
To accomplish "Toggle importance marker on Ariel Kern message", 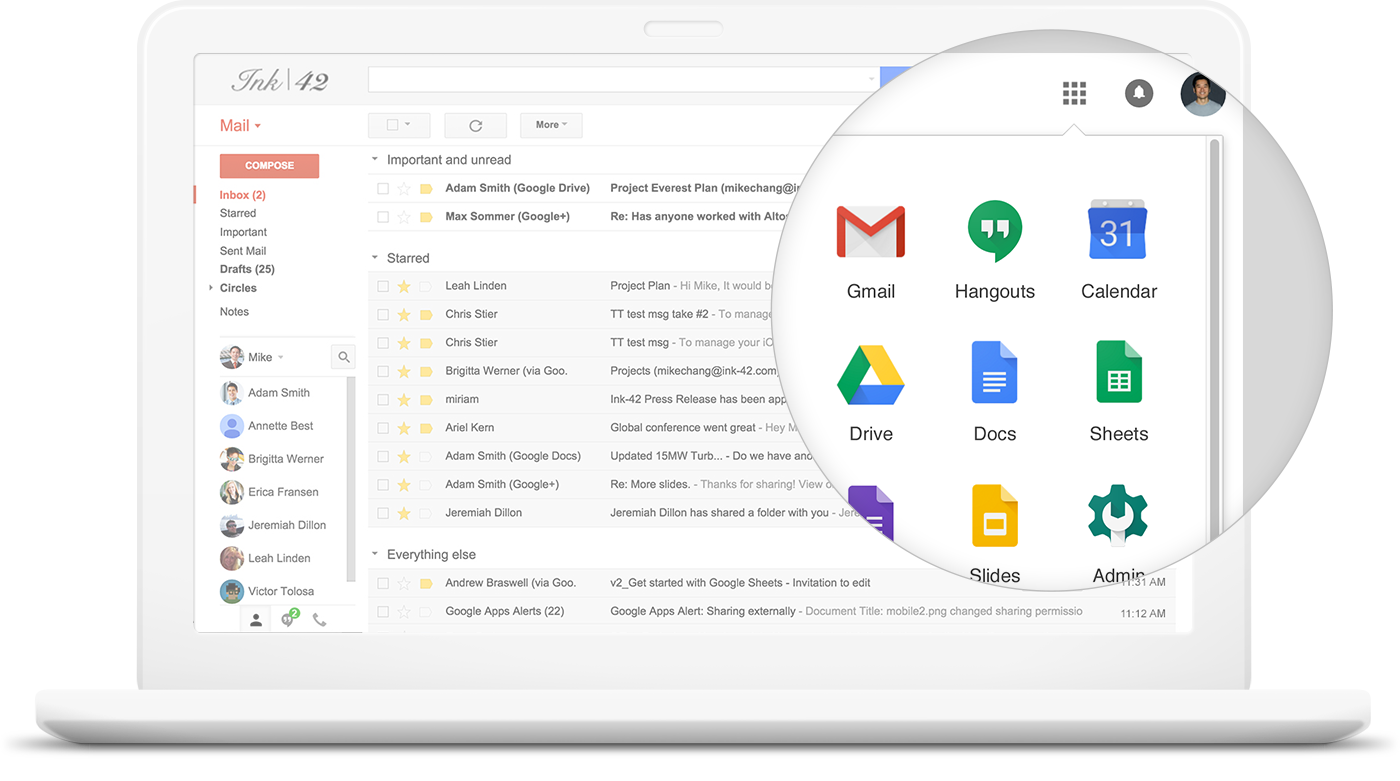I will pyautogui.click(x=426, y=428).
